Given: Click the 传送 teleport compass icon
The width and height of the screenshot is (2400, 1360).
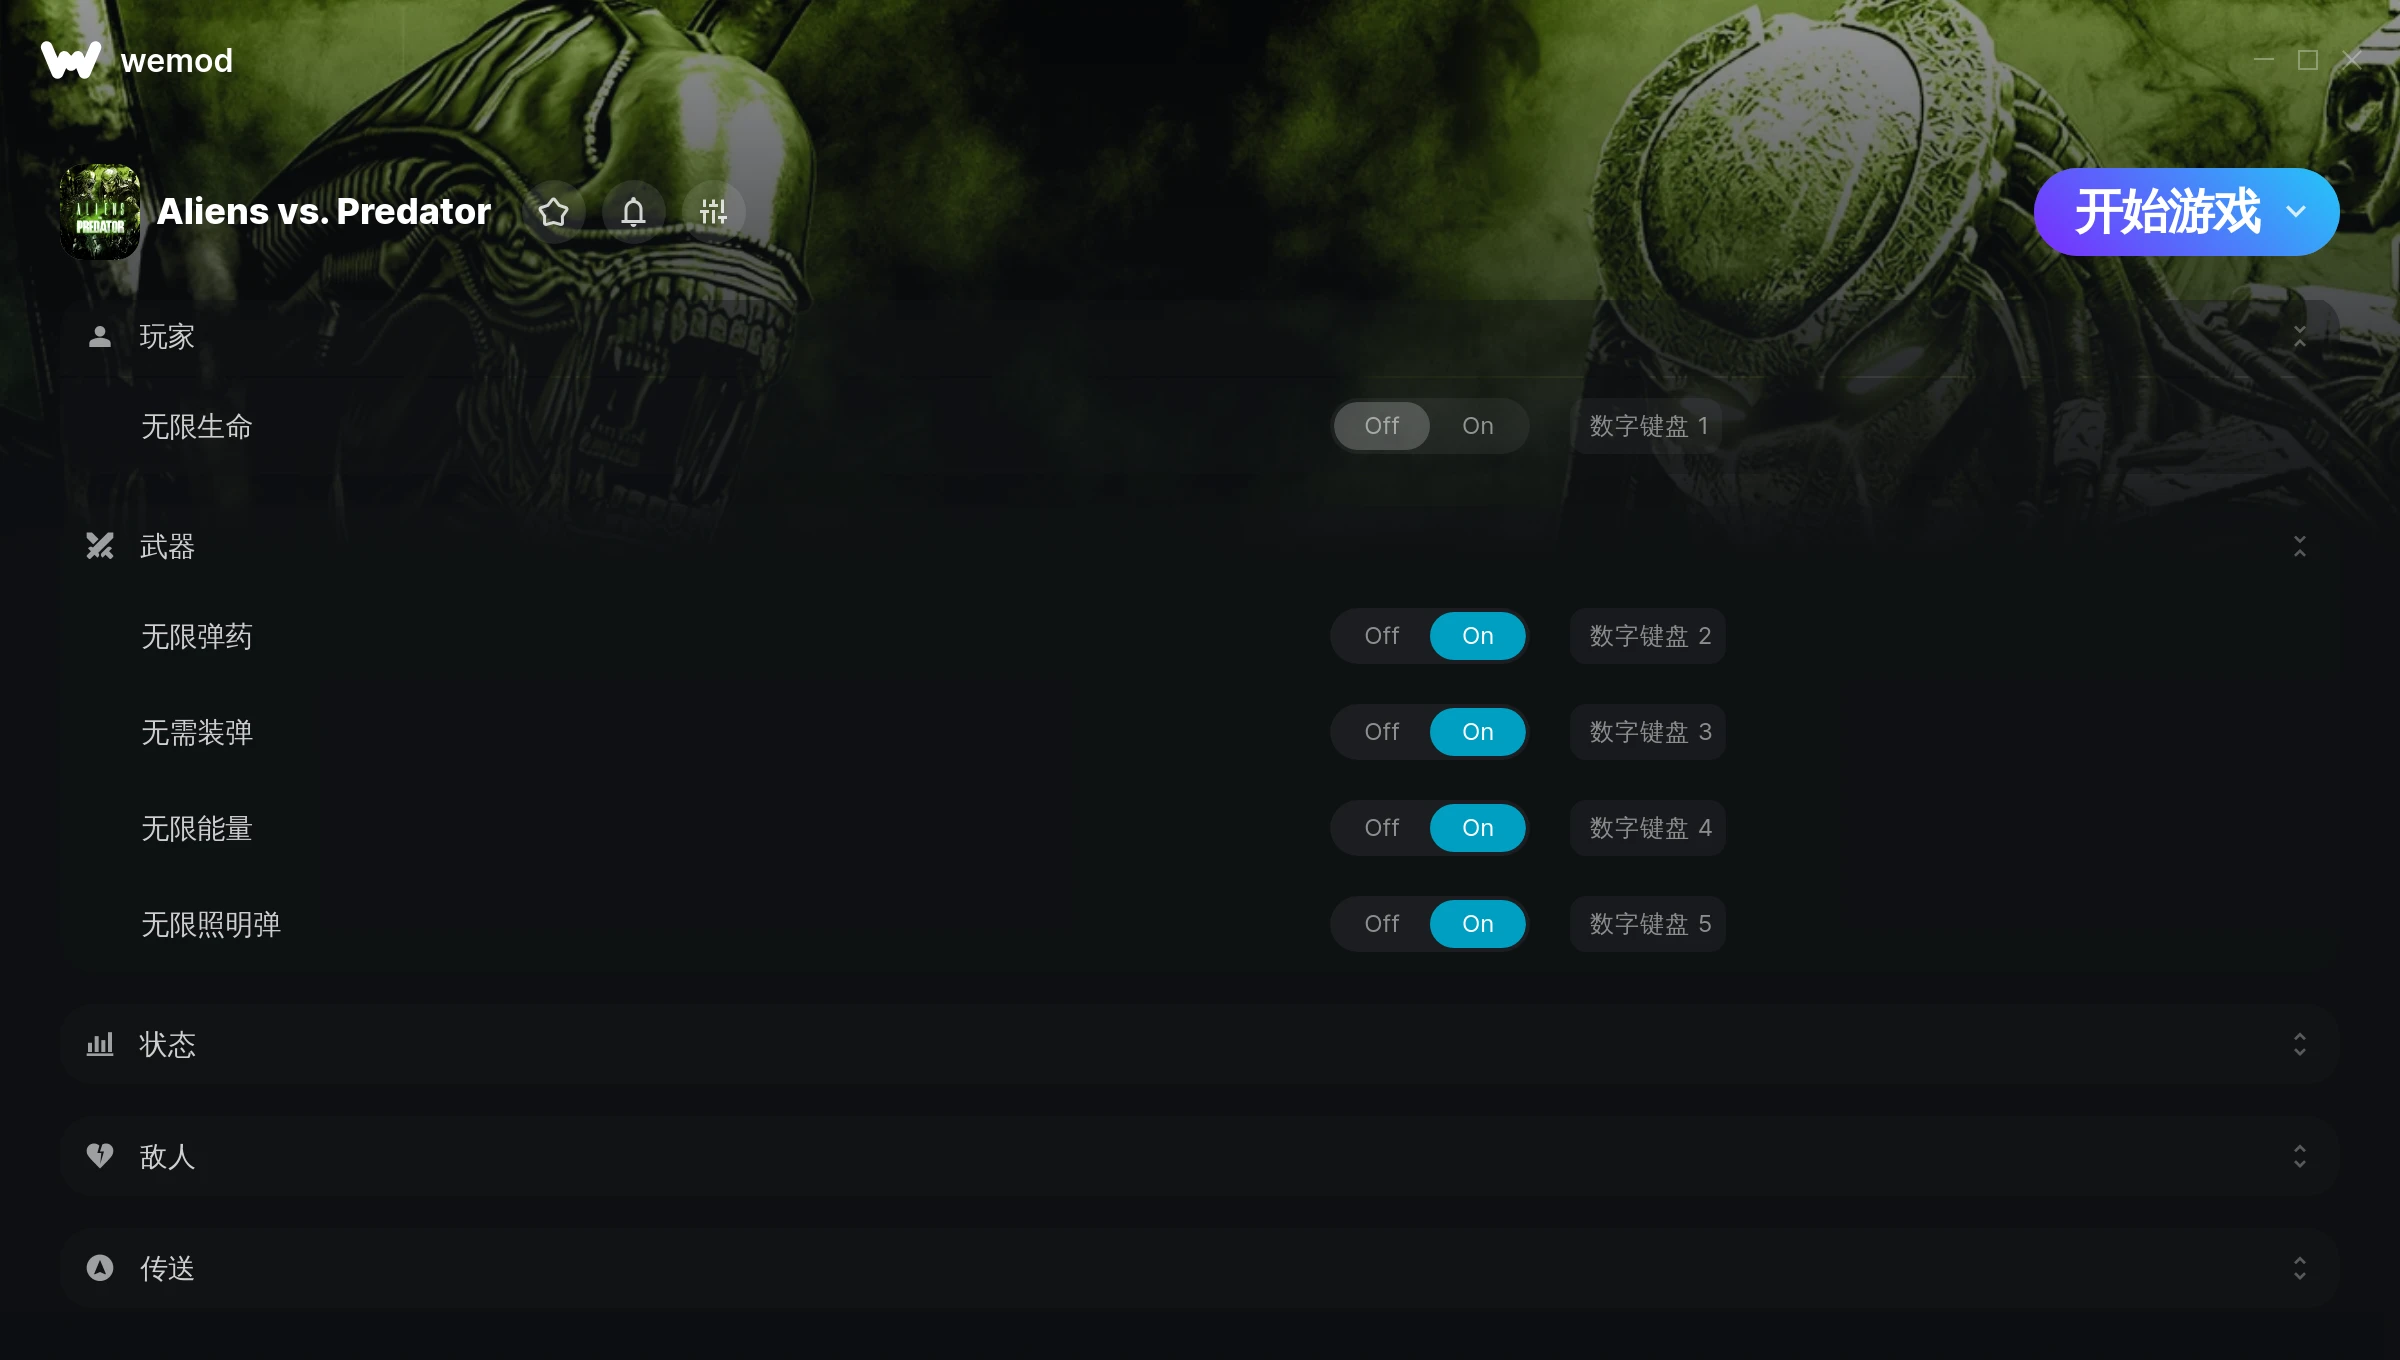Looking at the screenshot, I should click(x=100, y=1268).
